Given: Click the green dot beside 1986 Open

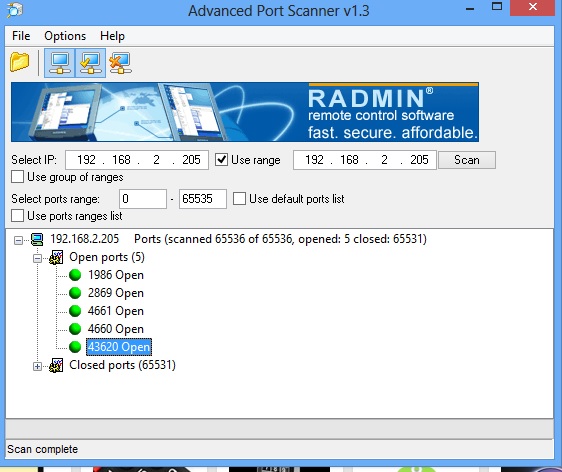Looking at the screenshot, I should [75, 275].
